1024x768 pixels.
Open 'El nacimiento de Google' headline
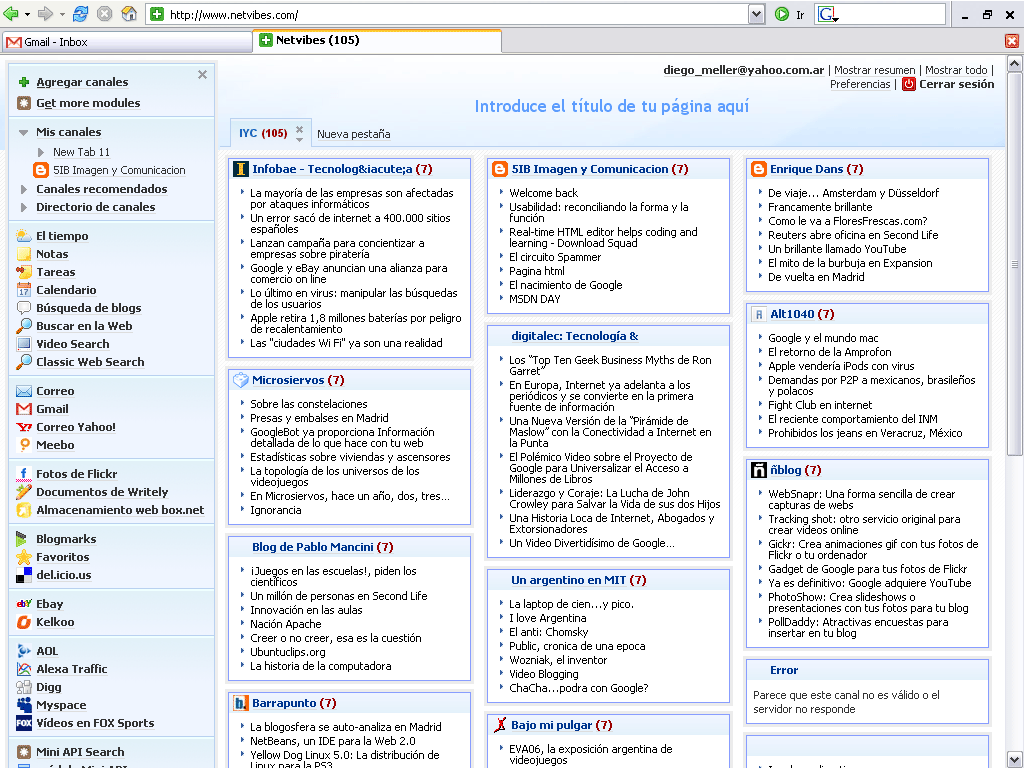click(566, 285)
